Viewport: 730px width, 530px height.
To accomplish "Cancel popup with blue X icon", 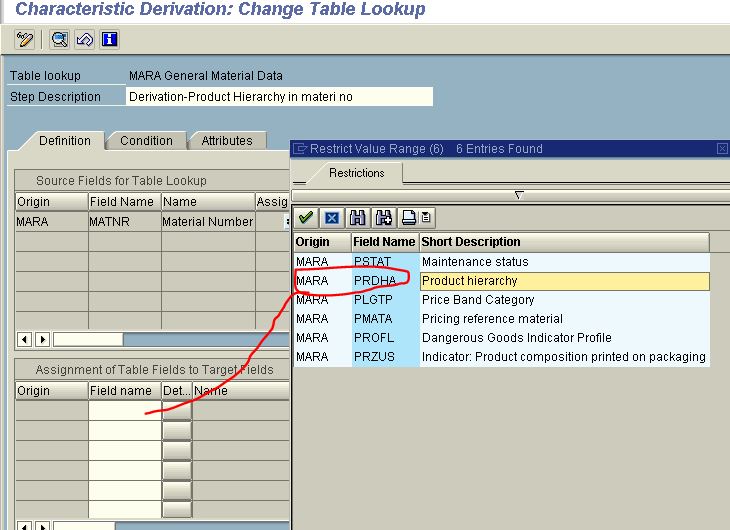I will (x=332, y=217).
